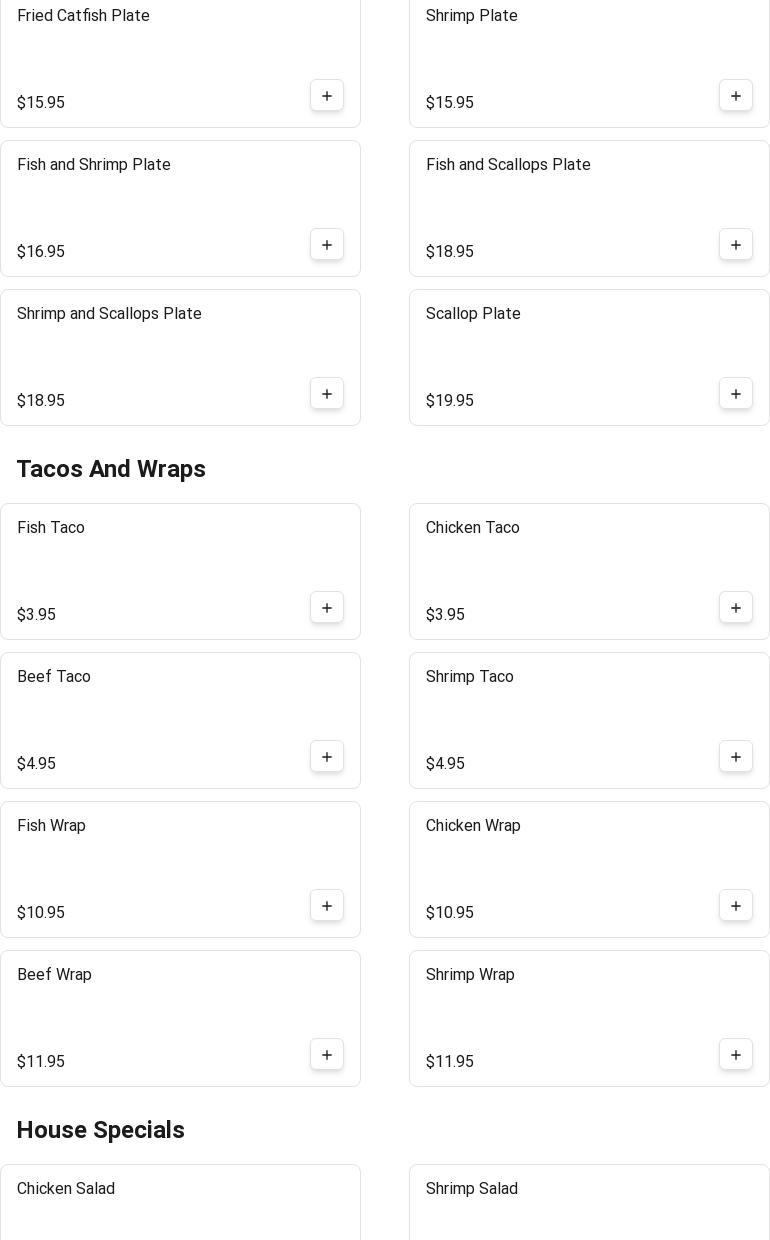770x1240 pixels.
Task: Add Scallop Plate via plus icon
Action: [x=736, y=394]
